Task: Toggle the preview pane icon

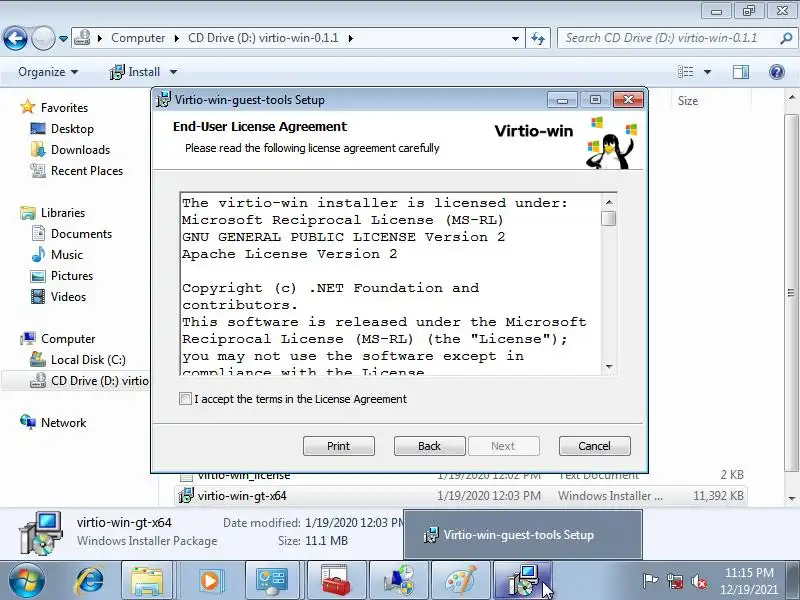Action: coord(741,72)
